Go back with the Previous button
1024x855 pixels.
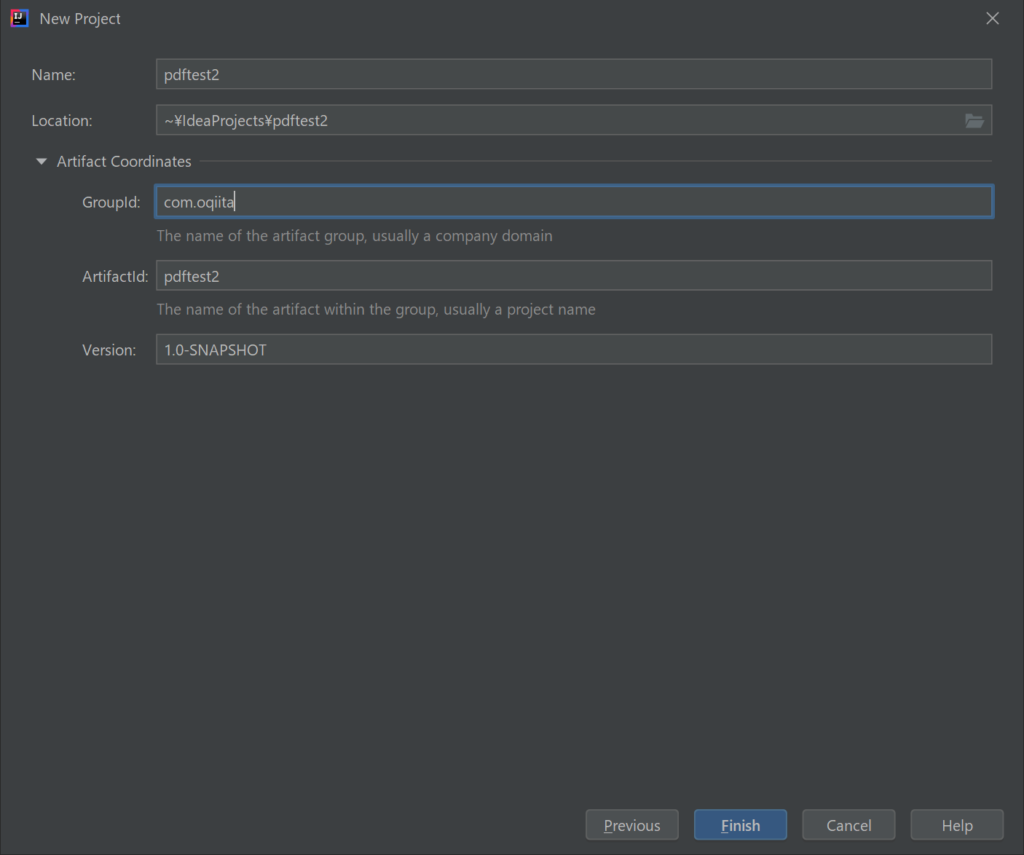coord(632,825)
